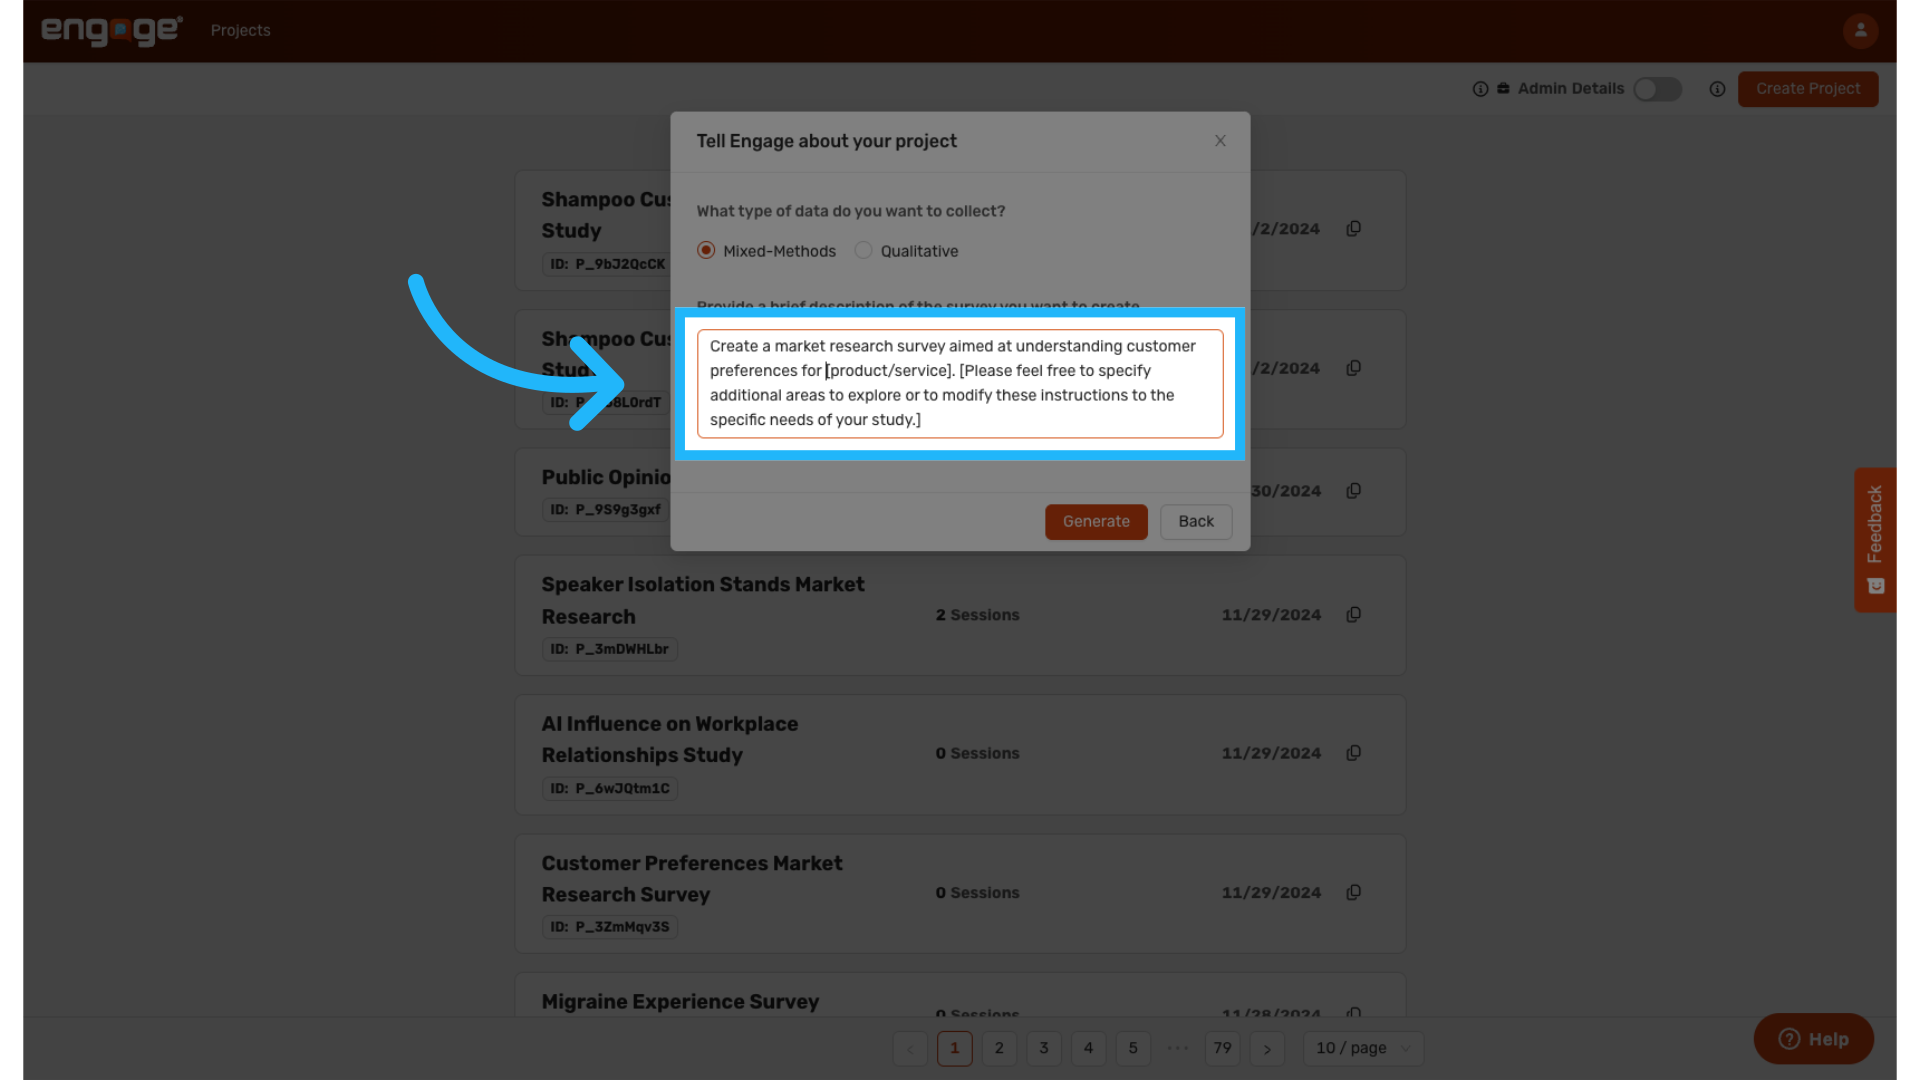Click the Create Project button

(1808, 89)
